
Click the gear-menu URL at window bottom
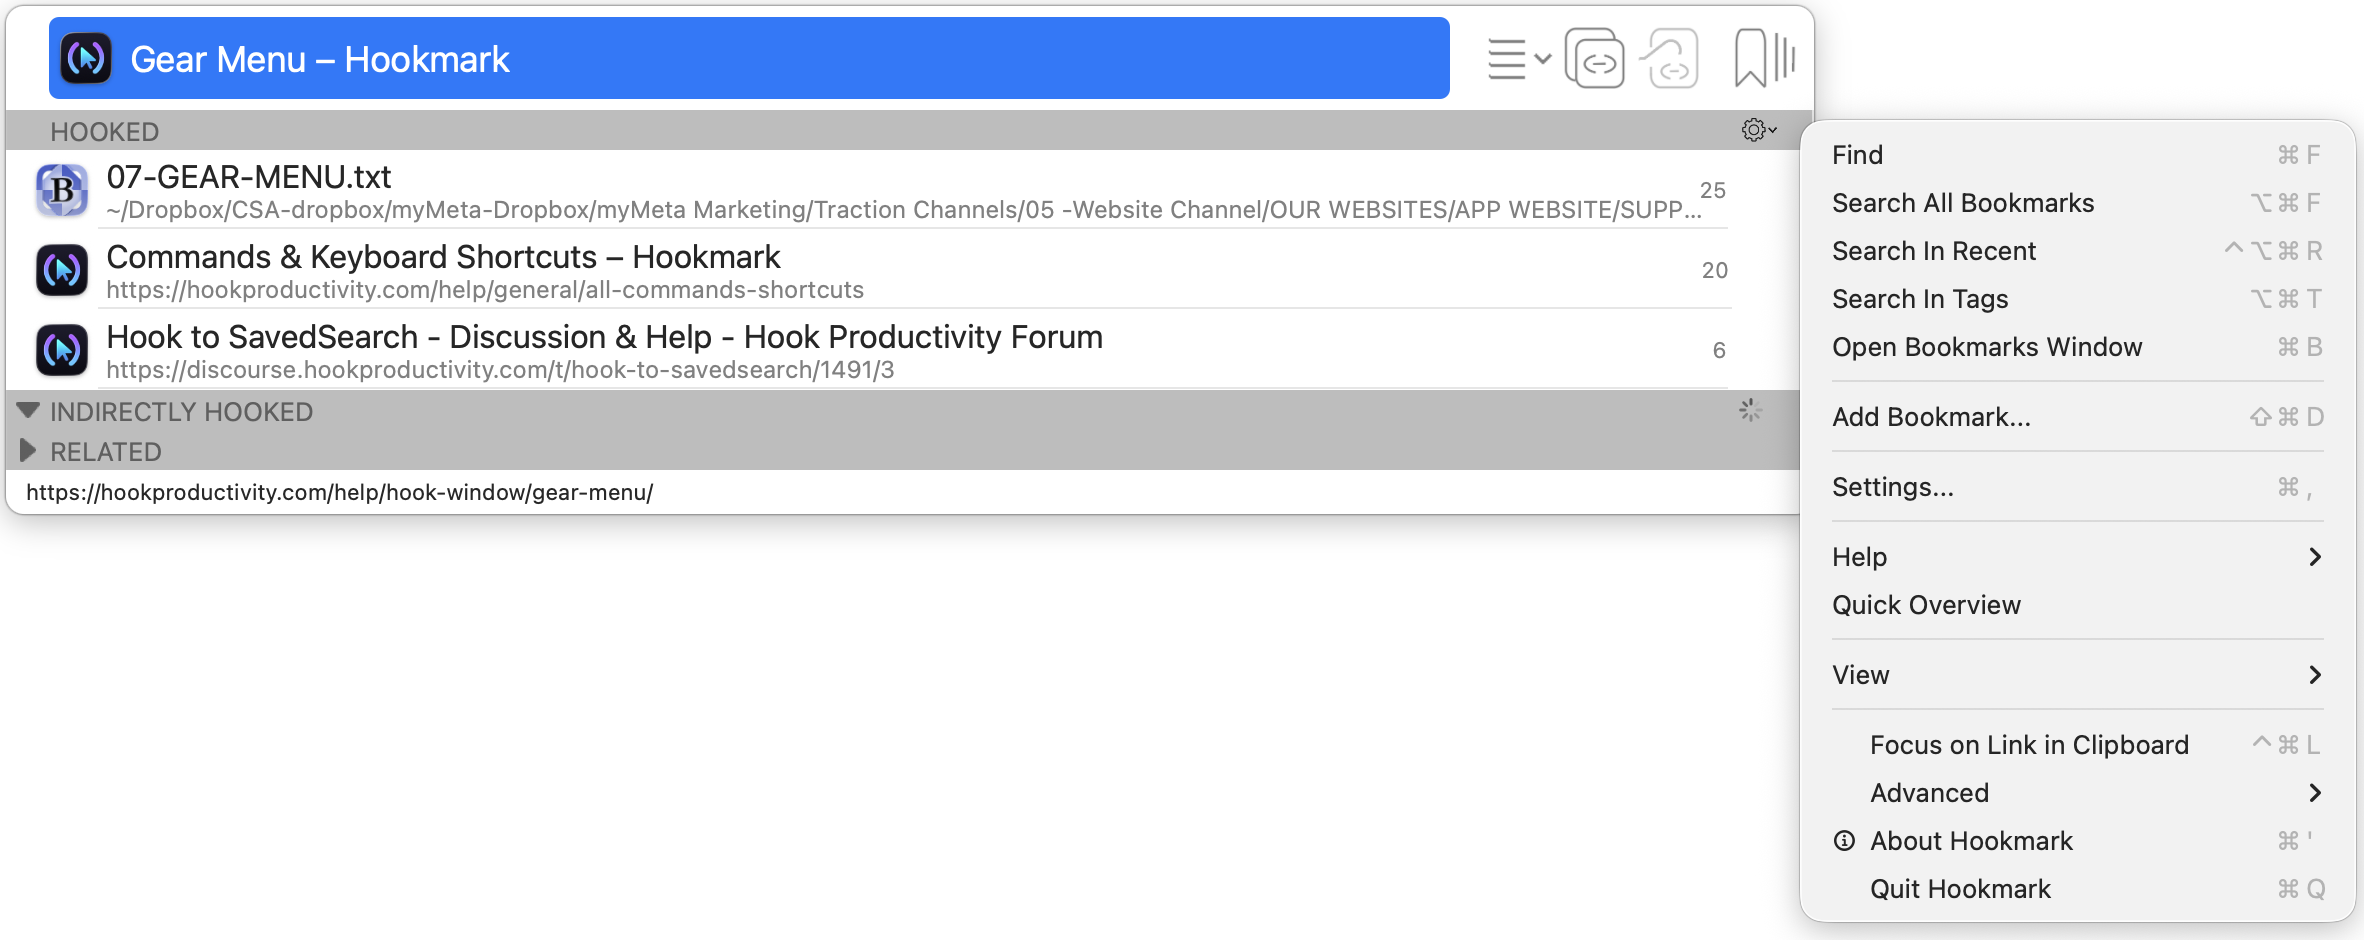(x=339, y=492)
